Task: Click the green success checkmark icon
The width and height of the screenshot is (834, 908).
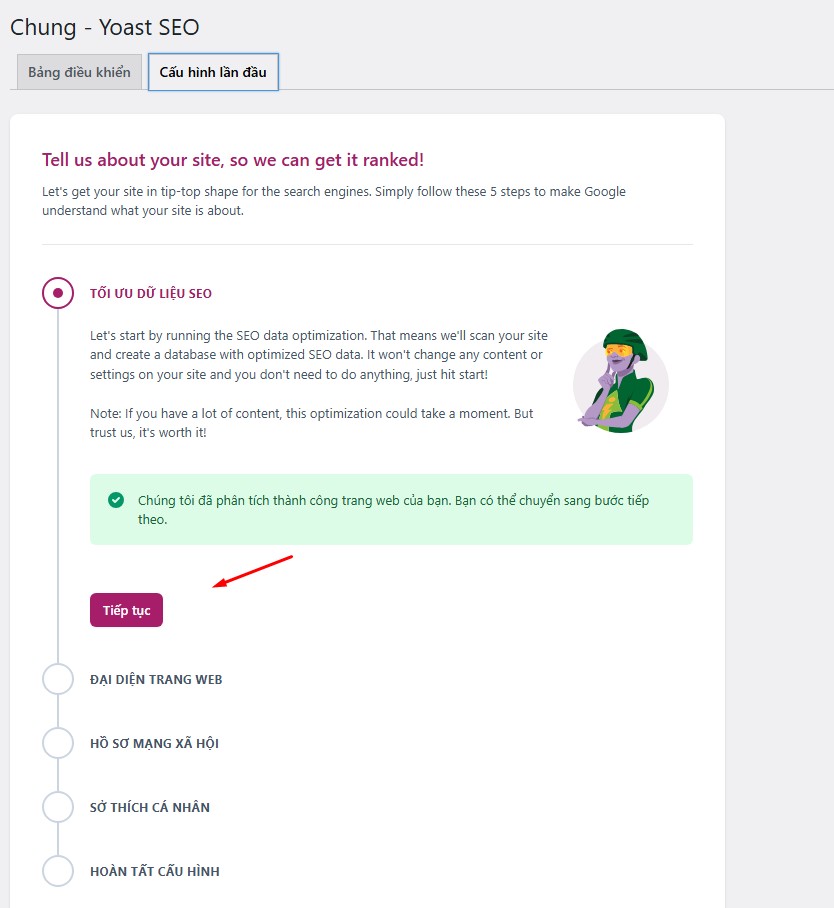Action: [x=117, y=500]
